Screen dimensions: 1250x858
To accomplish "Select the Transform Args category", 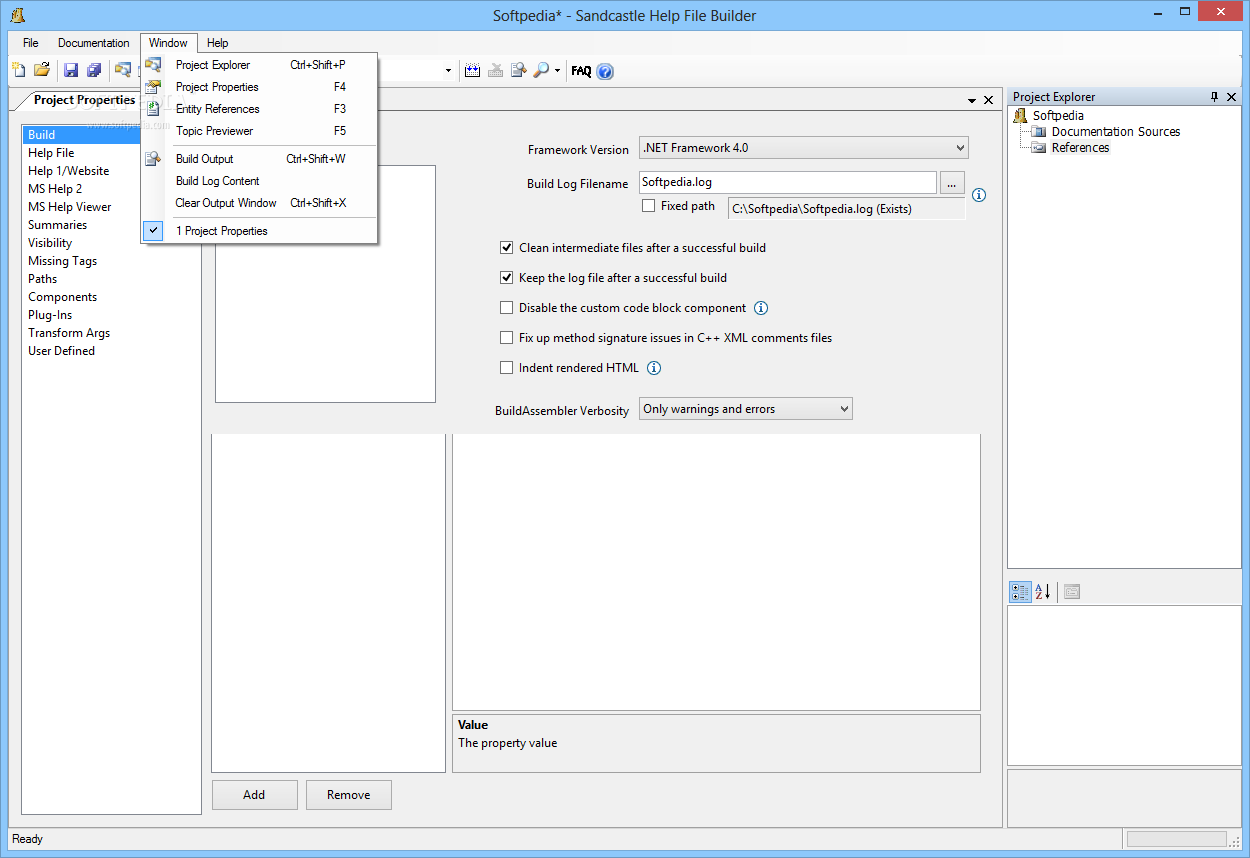I will 69,333.
